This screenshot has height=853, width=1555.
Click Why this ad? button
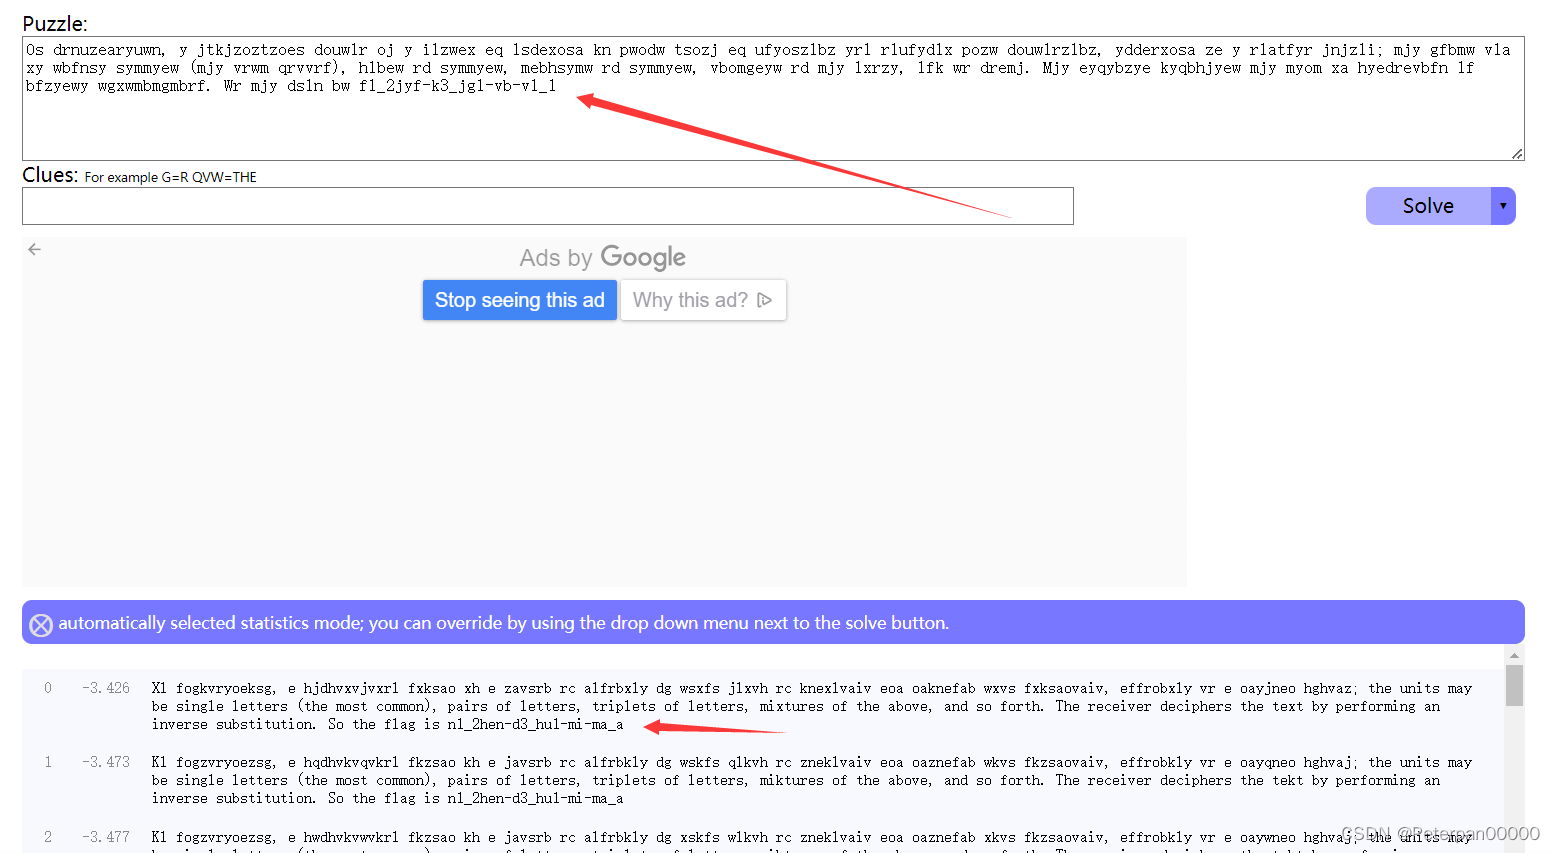click(703, 300)
